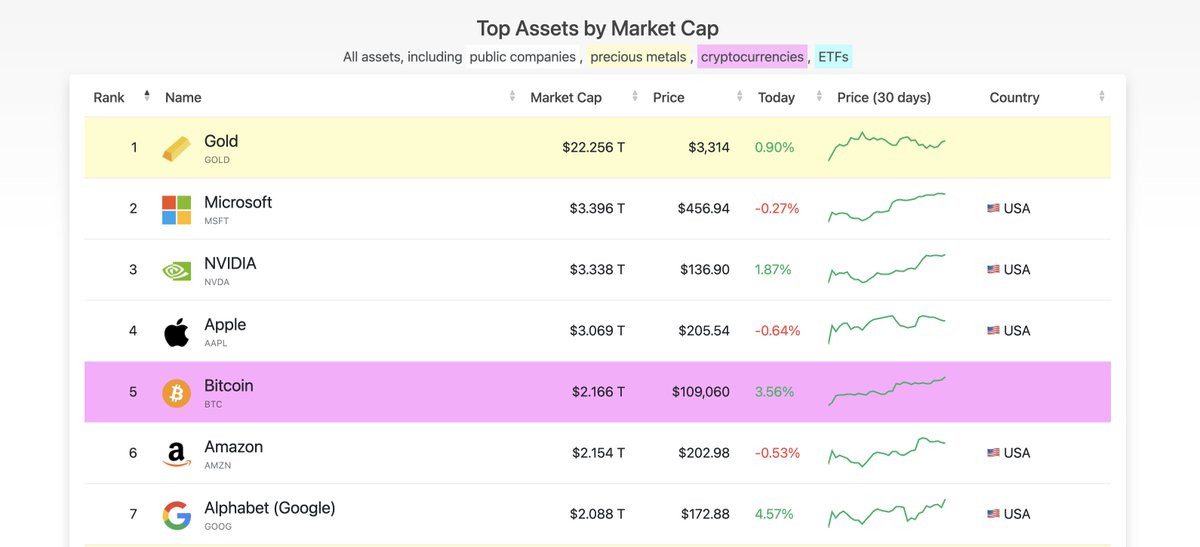The image size is (1200, 547).
Task: Open NVIDIA 30-day price sparkline
Action: point(887,269)
